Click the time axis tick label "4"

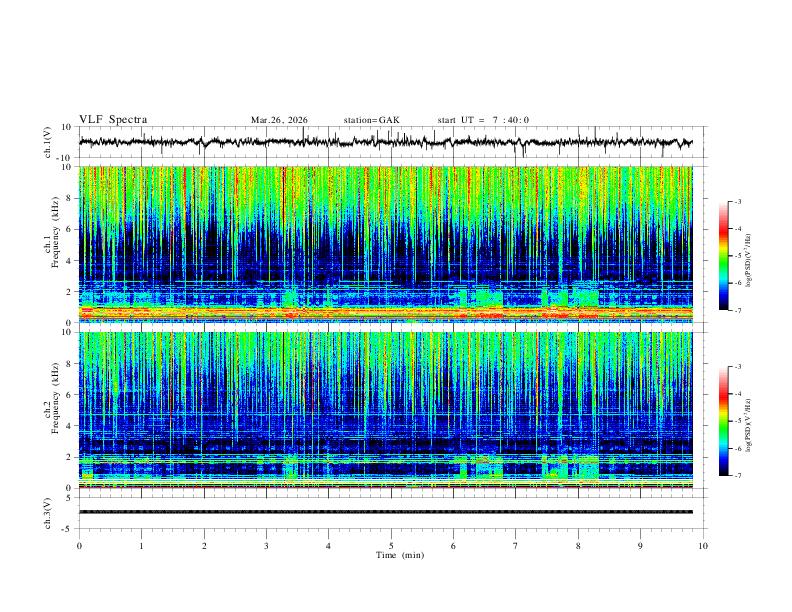pos(329,546)
